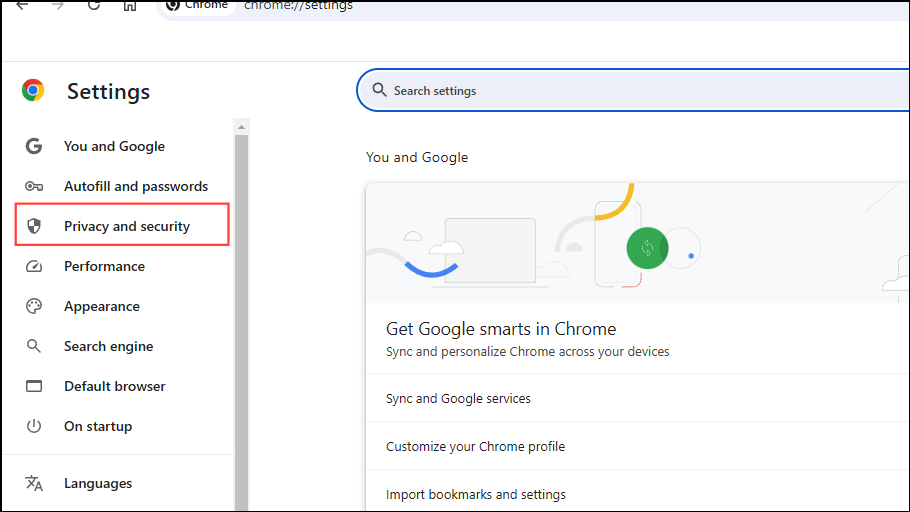
Task: Click the Chrome site chip in address bar
Action: tap(197, 6)
